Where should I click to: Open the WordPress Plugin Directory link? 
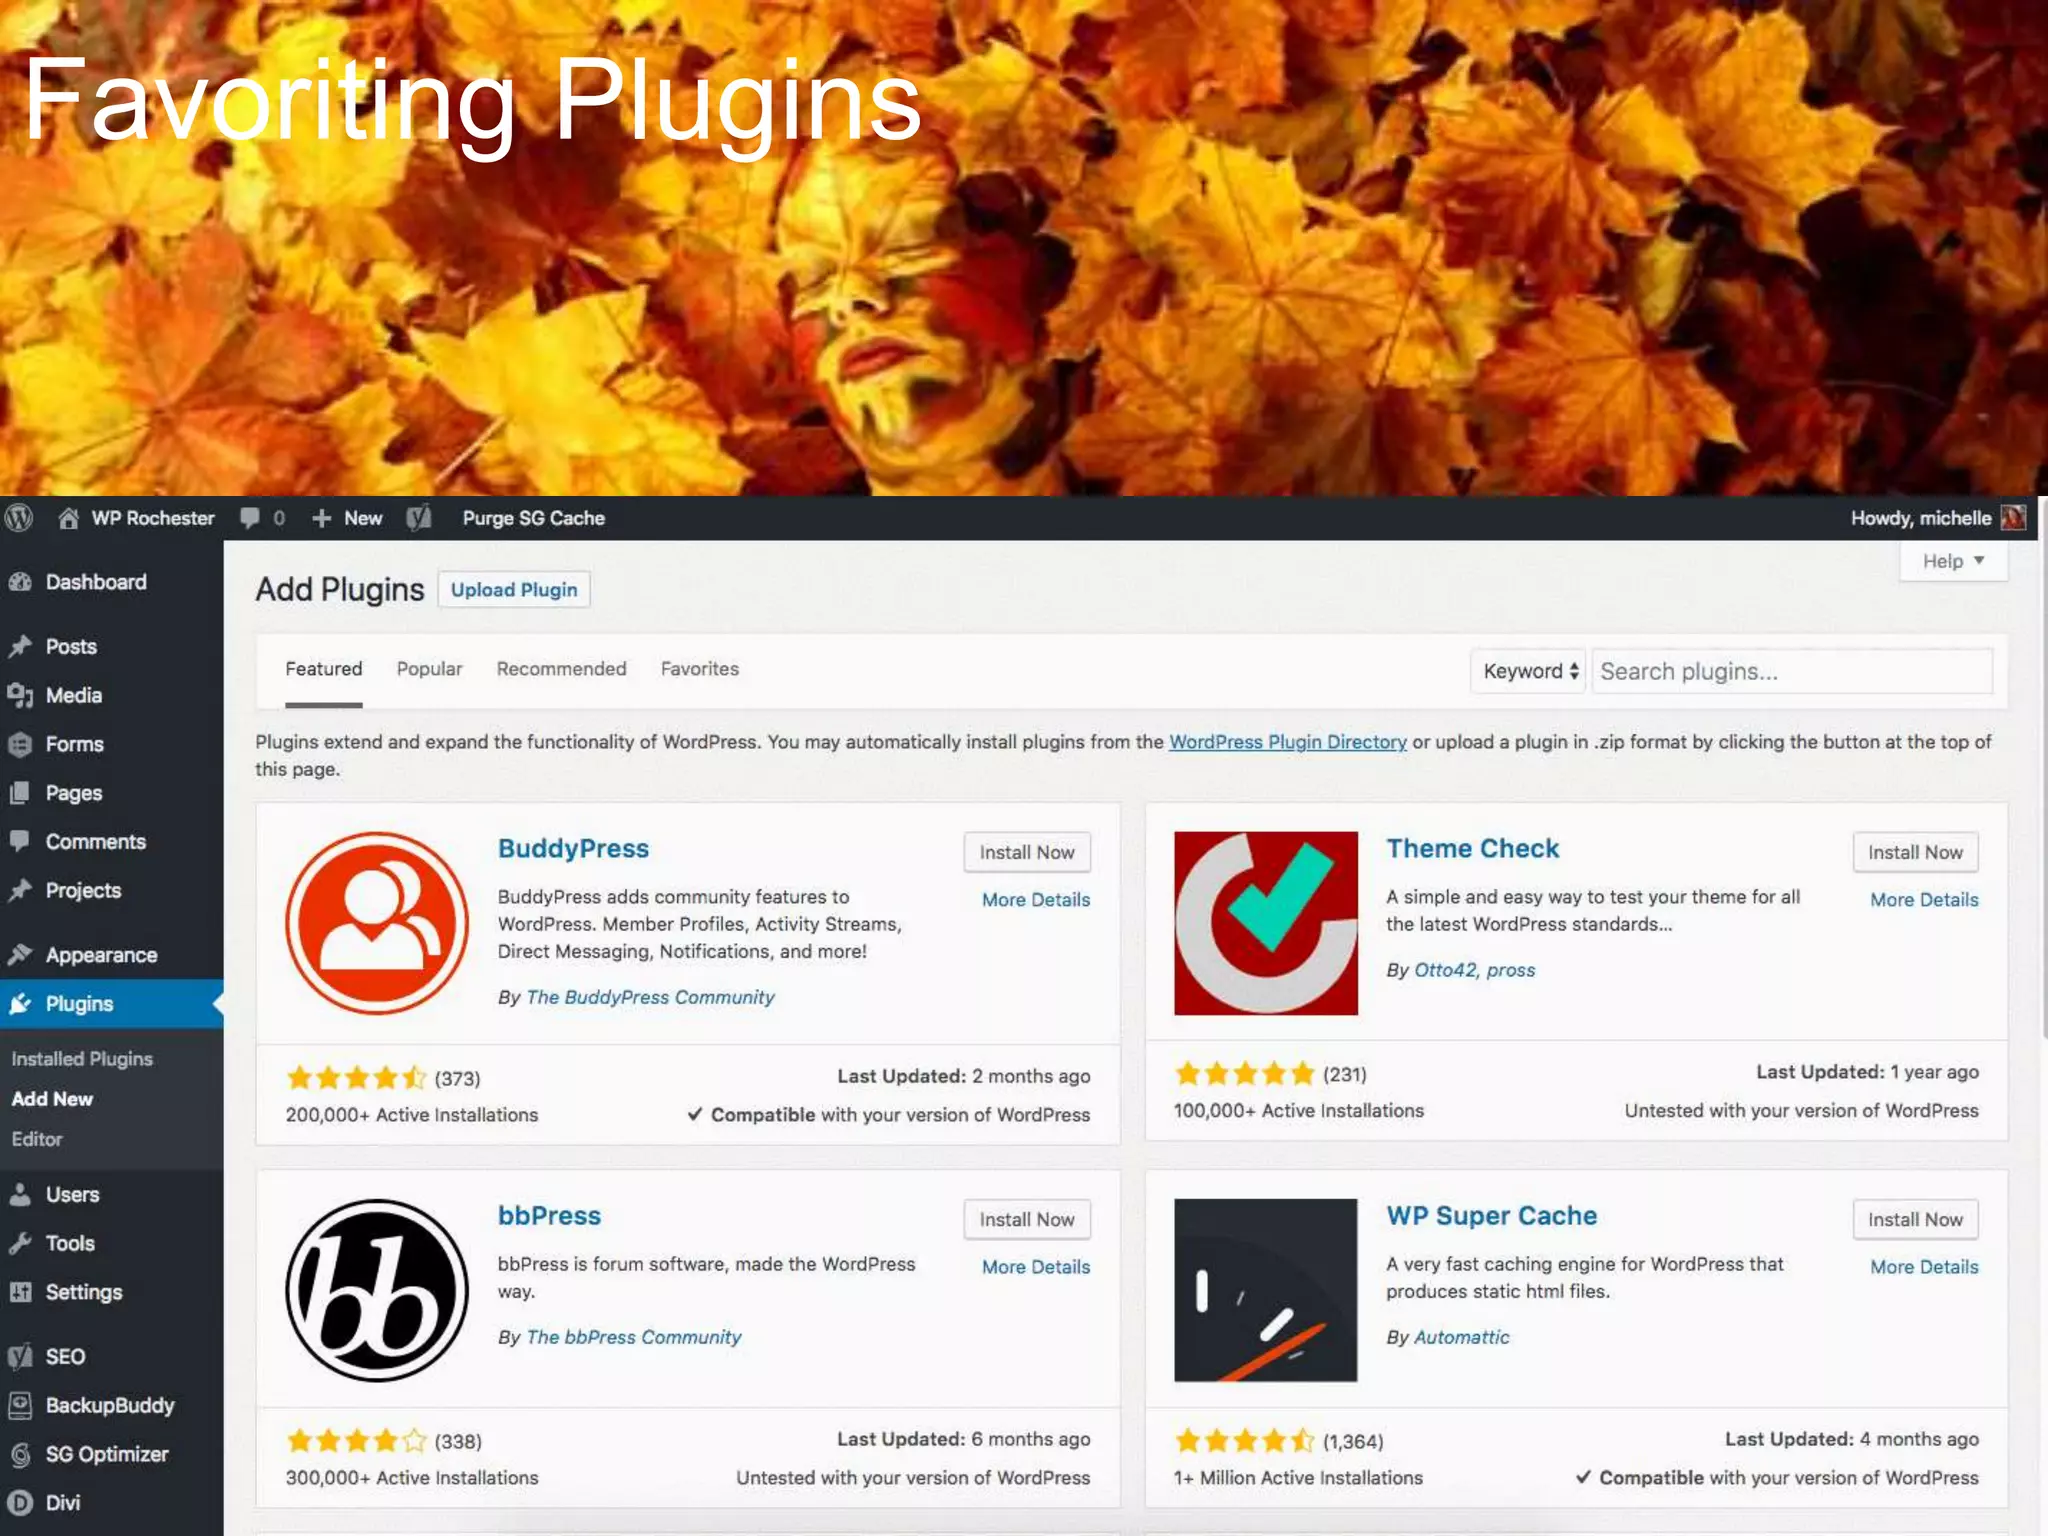[x=1288, y=742]
